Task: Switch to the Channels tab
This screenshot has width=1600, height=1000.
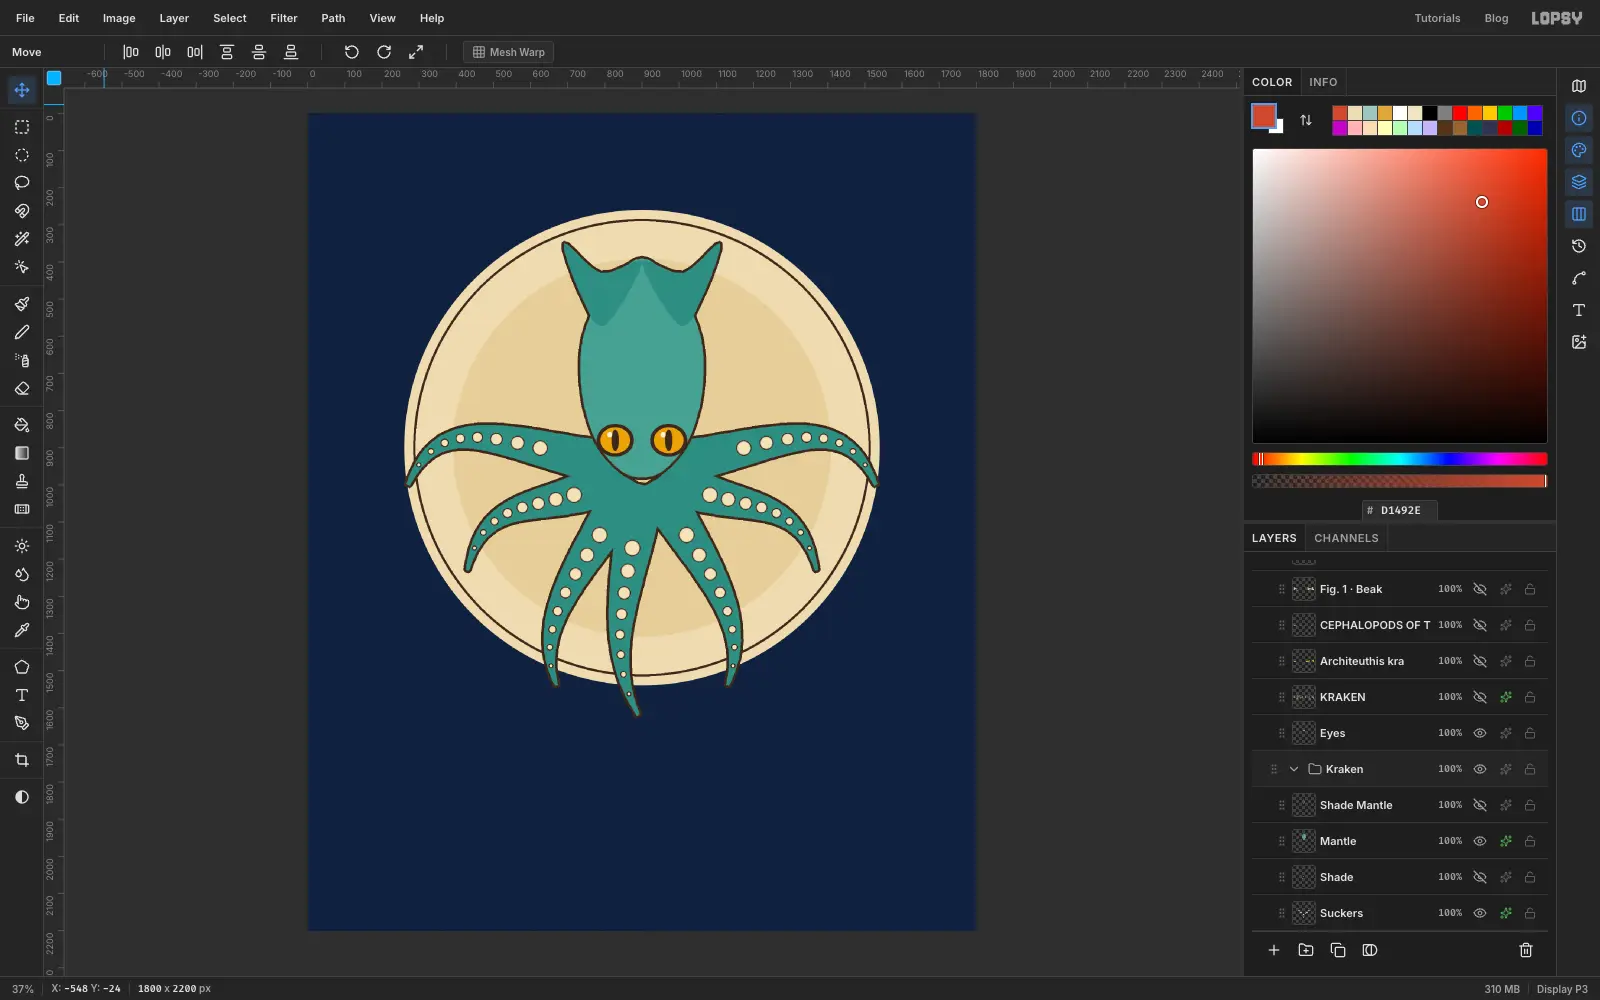Action: pyautogui.click(x=1346, y=538)
